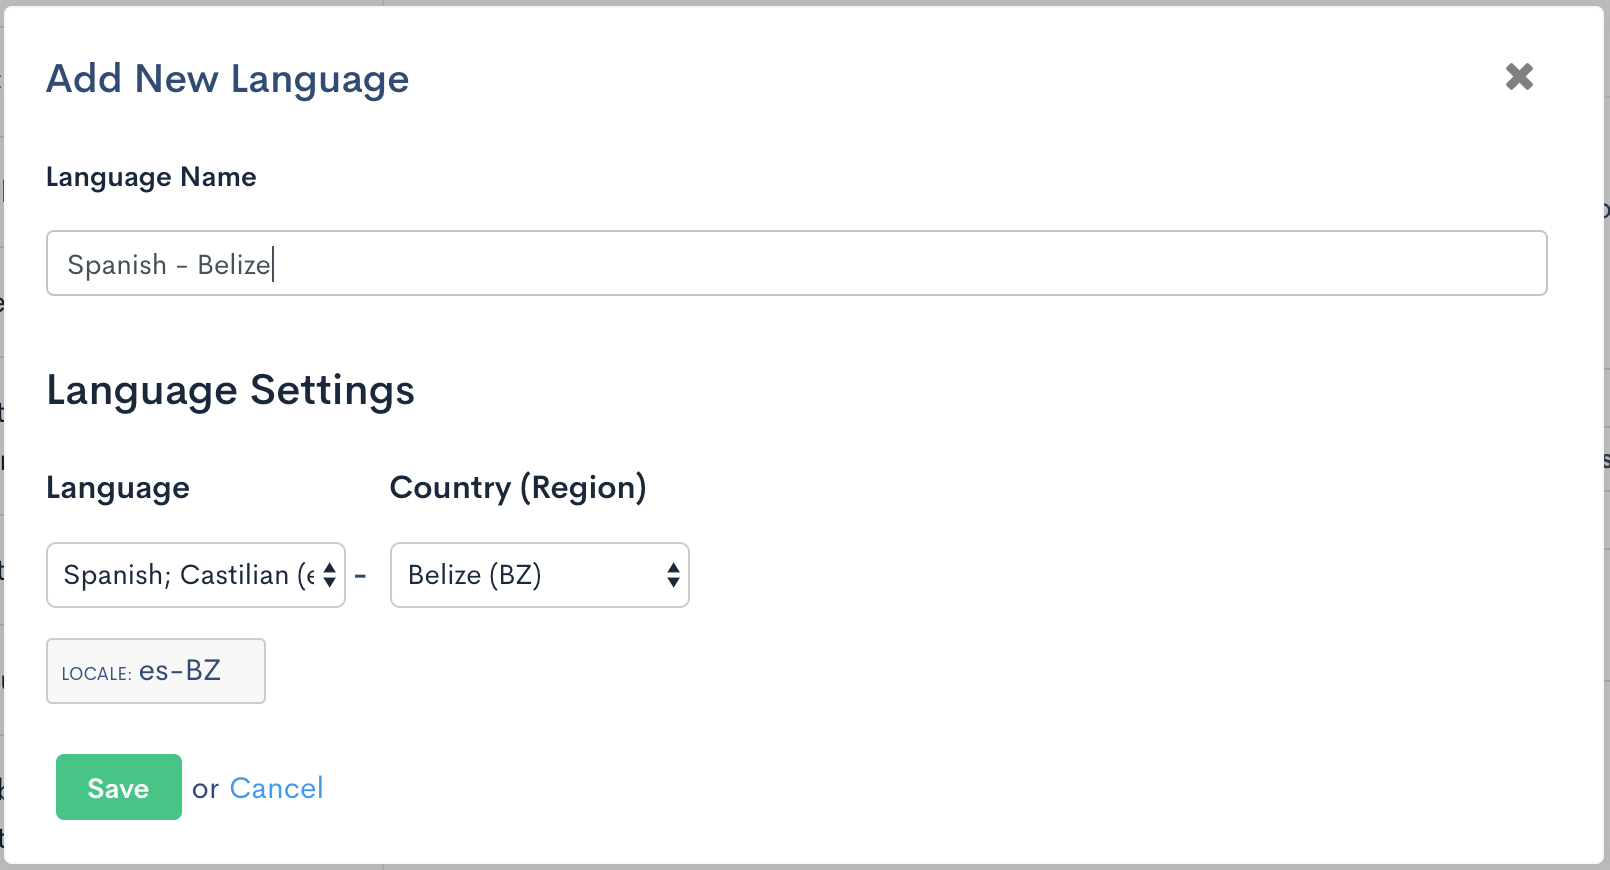The width and height of the screenshot is (1610, 870).
Task: Click the chevron control inside Belize dropdown
Action: tap(674, 575)
